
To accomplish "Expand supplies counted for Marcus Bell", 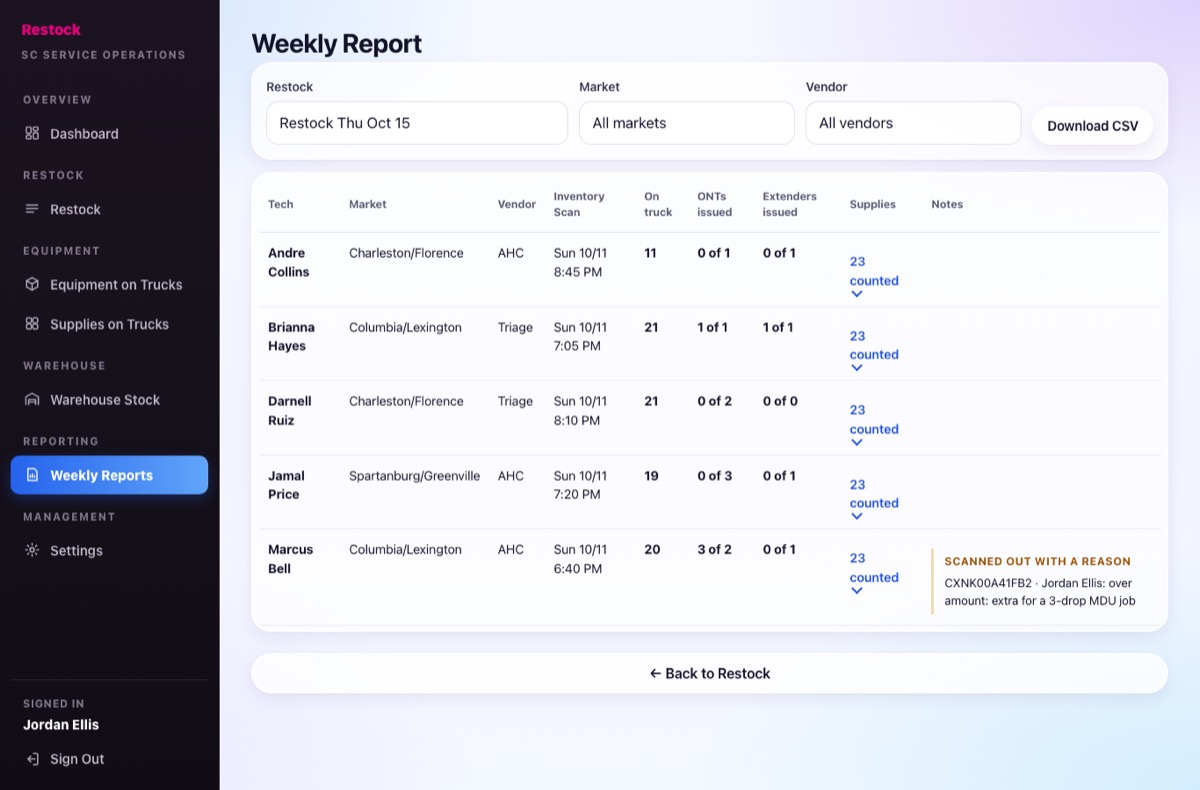I will tap(874, 573).
